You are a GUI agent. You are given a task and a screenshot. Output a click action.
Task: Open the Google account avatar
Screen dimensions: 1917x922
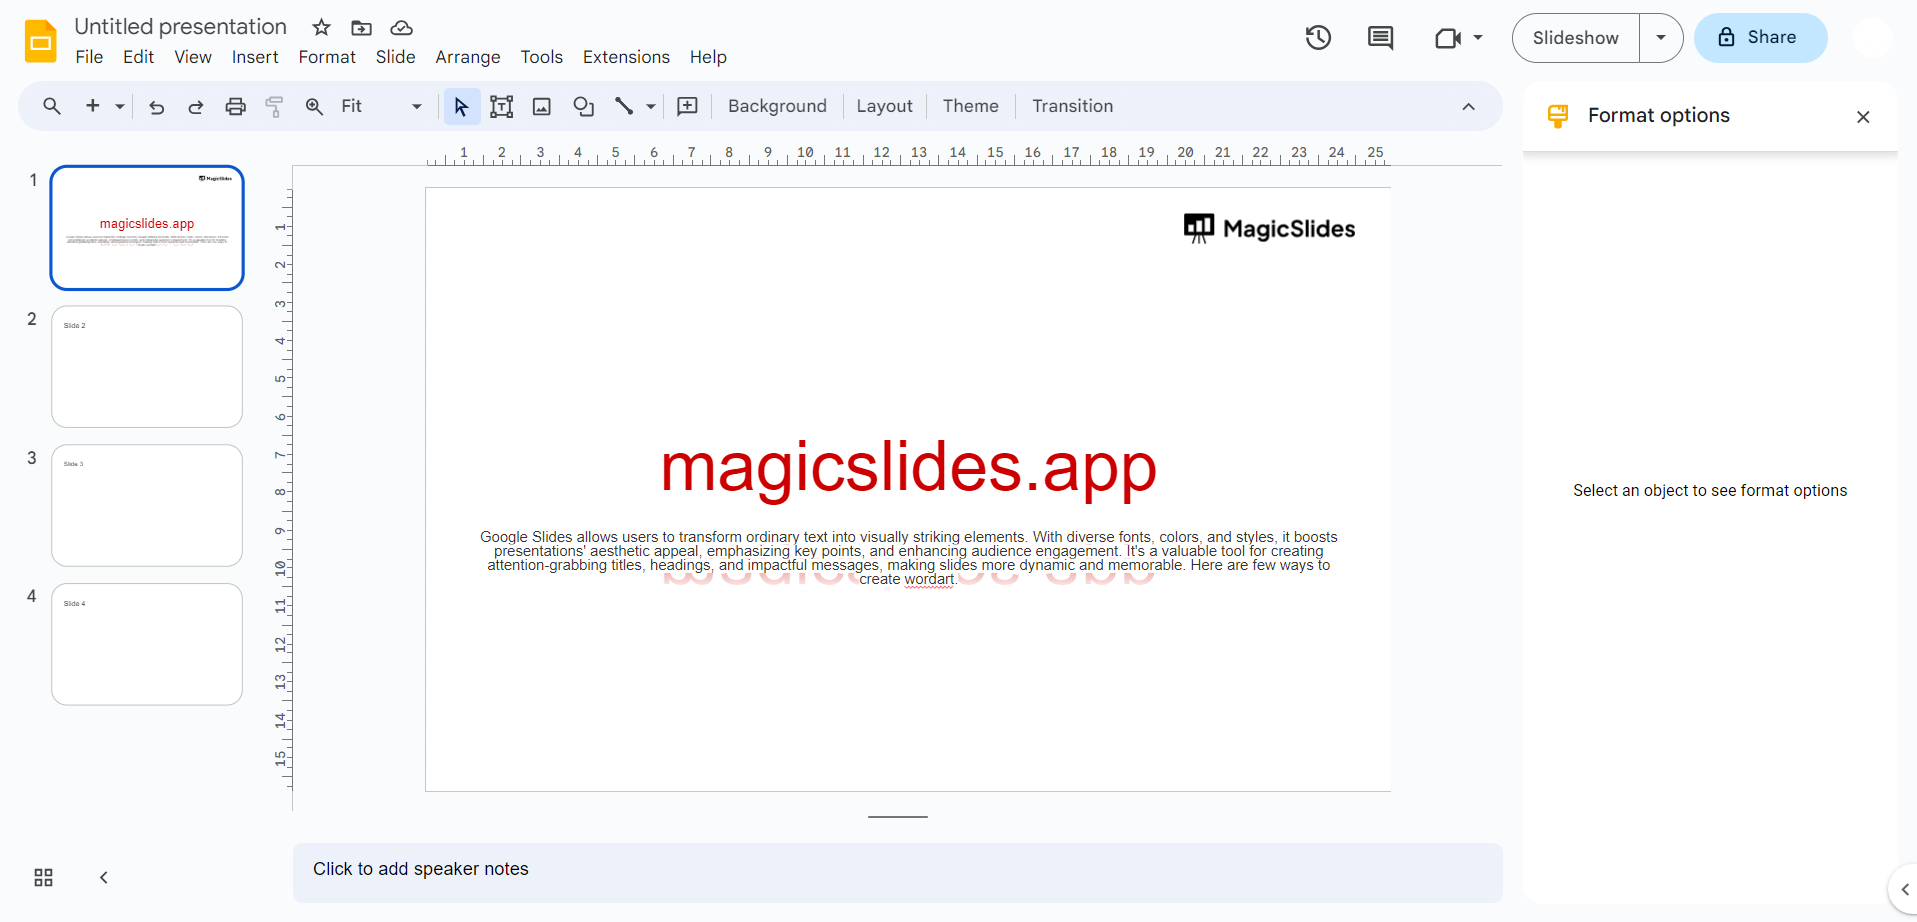coord(1871,38)
